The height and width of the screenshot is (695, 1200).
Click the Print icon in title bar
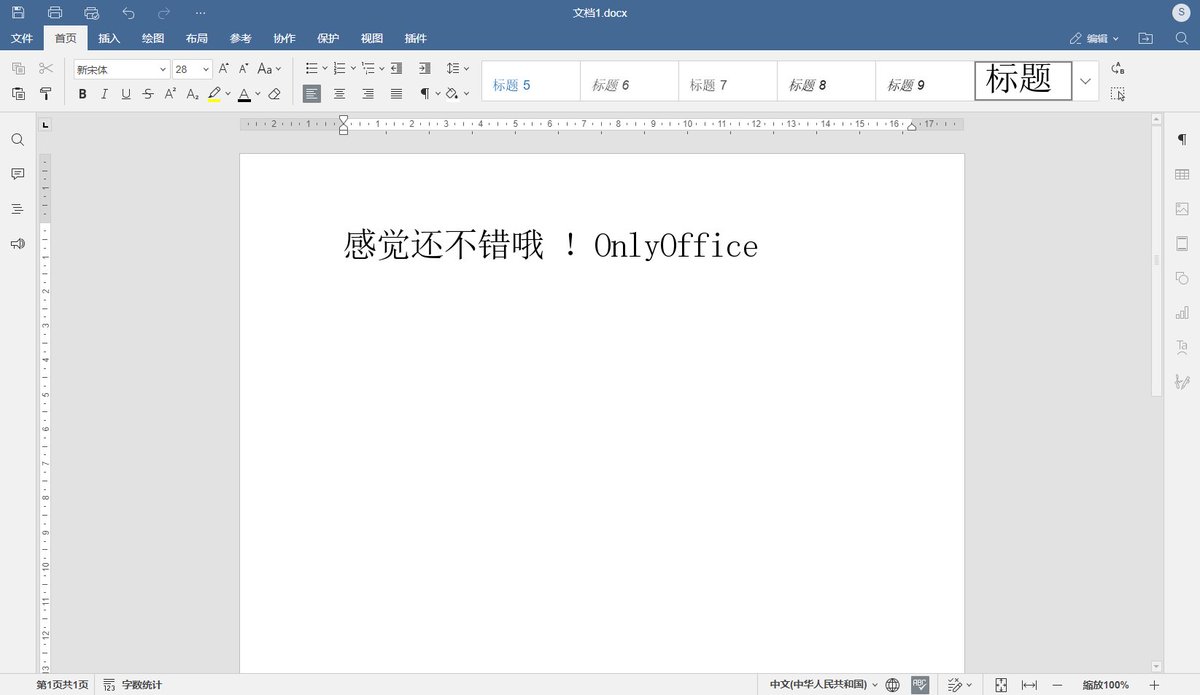point(55,12)
